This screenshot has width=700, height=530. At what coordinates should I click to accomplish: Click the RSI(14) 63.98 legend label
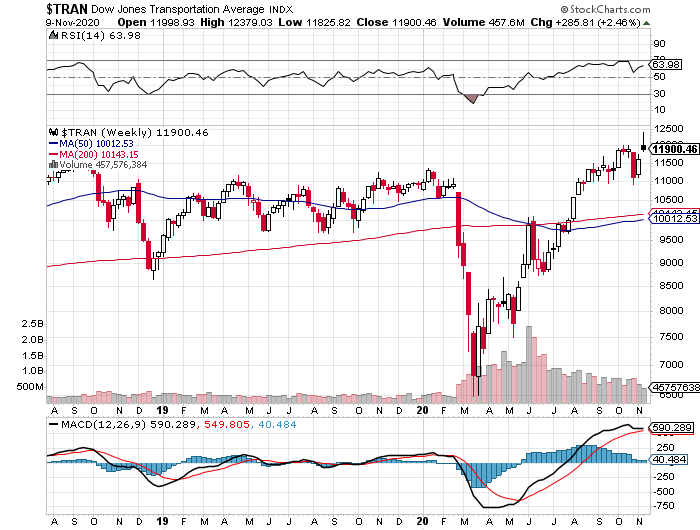[100, 35]
